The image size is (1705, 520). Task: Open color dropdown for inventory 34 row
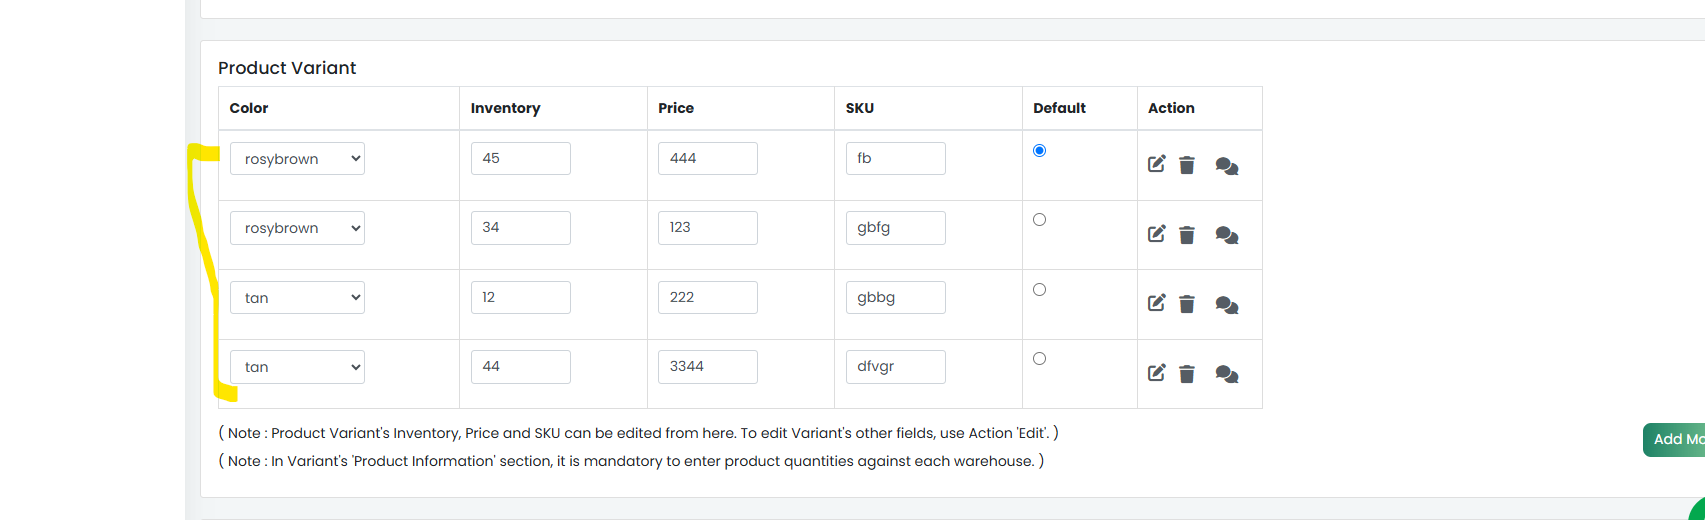[297, 228]
